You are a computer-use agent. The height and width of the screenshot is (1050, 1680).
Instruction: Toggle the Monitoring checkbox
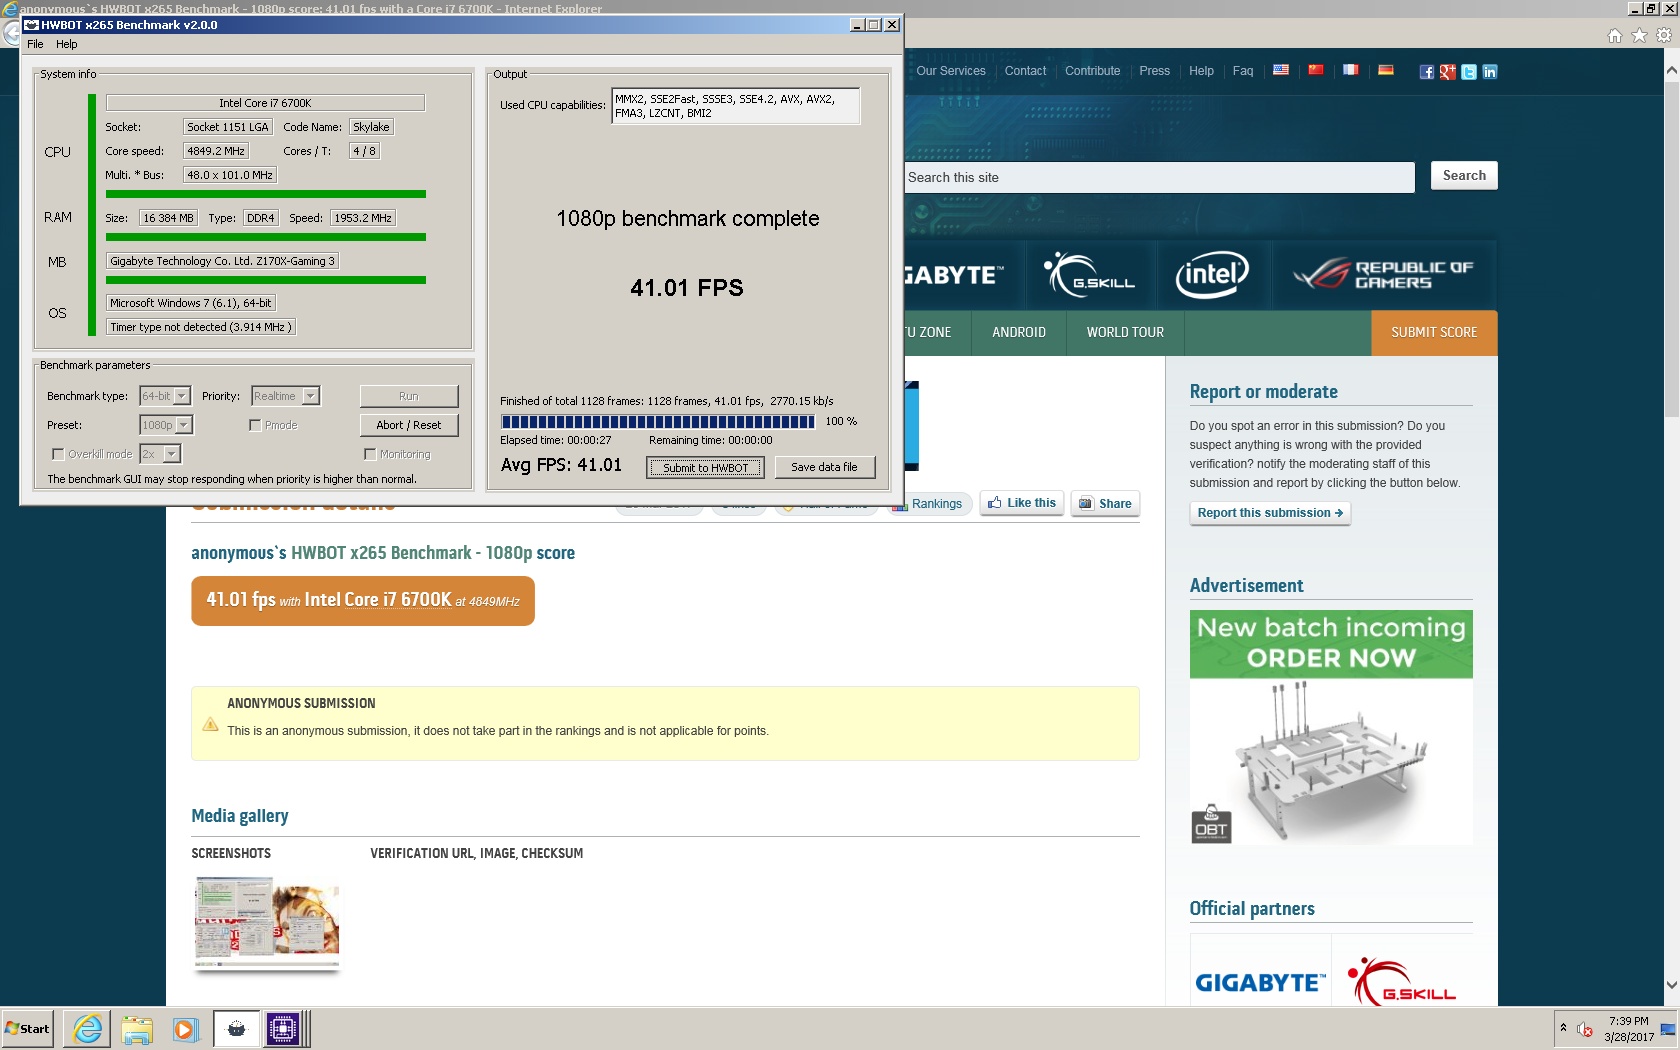tap(370, 454)
